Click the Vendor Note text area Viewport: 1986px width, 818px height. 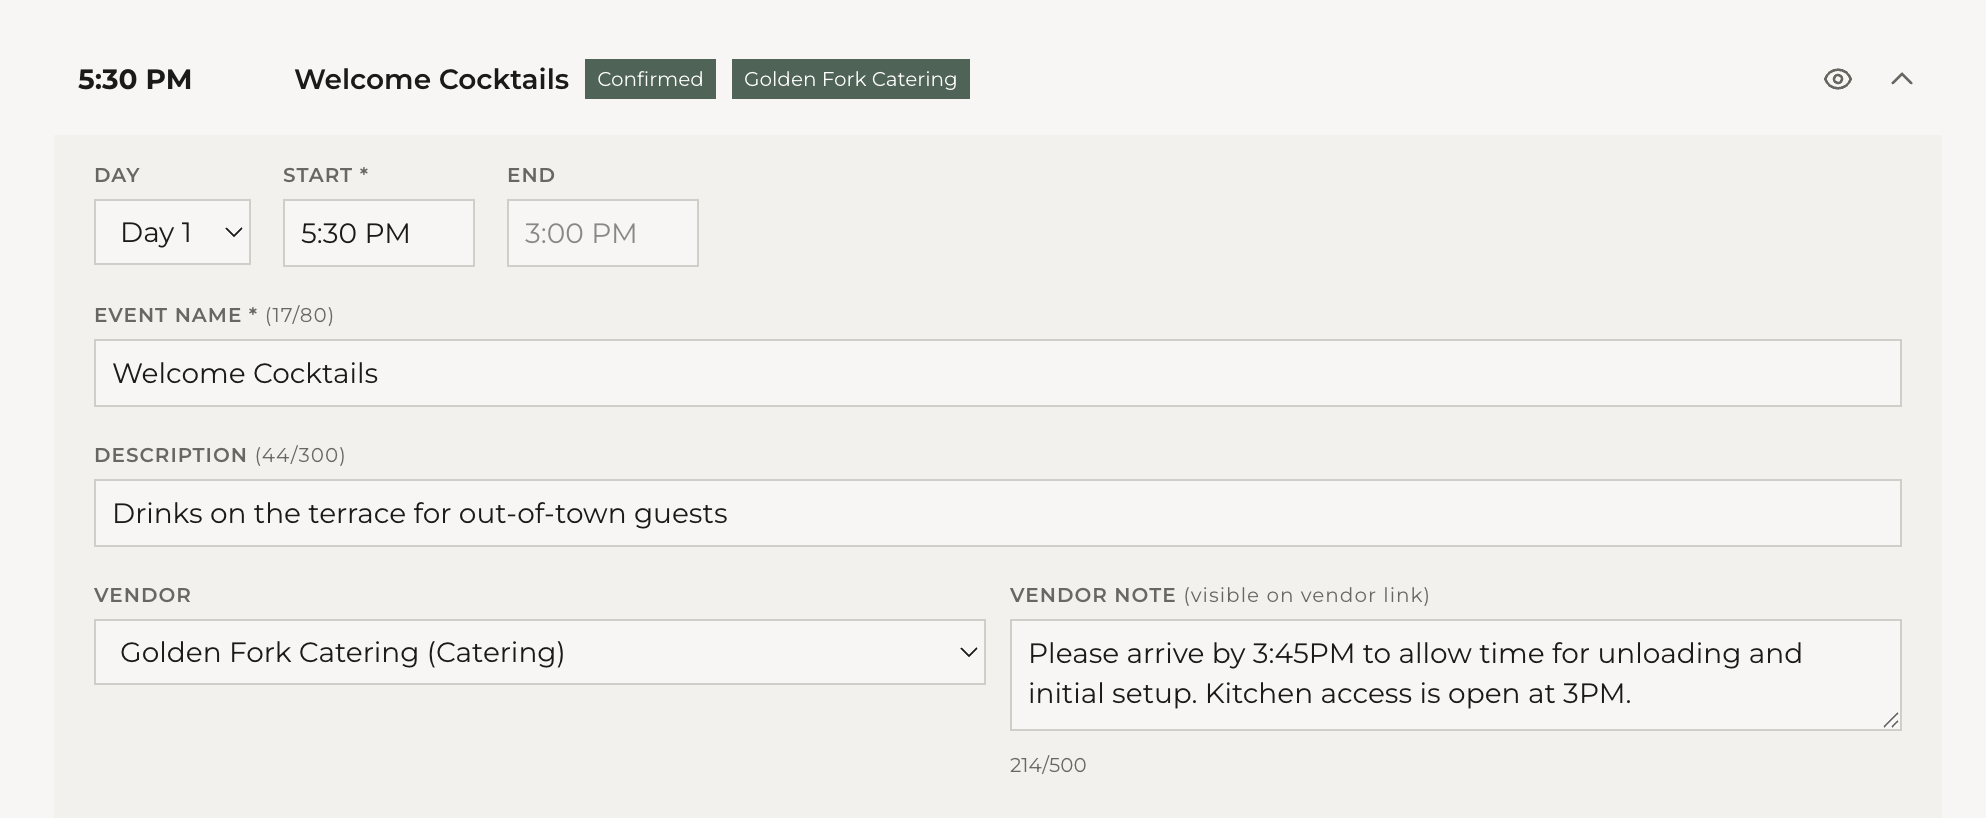(1454, 674)
